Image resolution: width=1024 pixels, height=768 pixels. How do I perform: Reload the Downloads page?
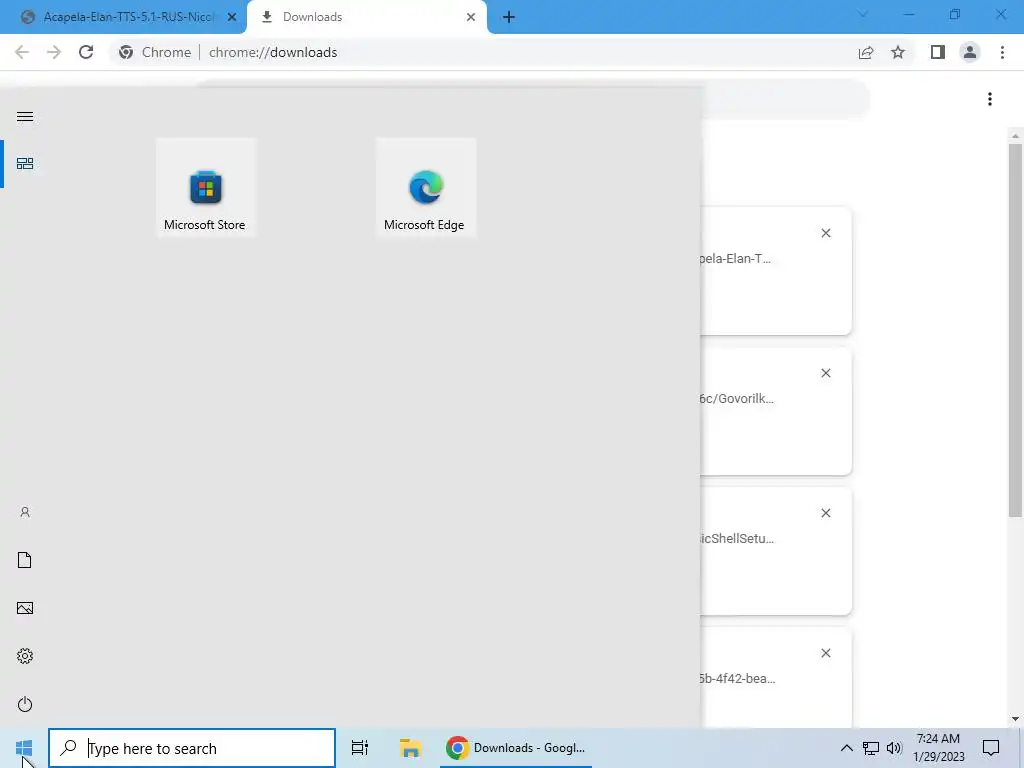tap(86, 52)
